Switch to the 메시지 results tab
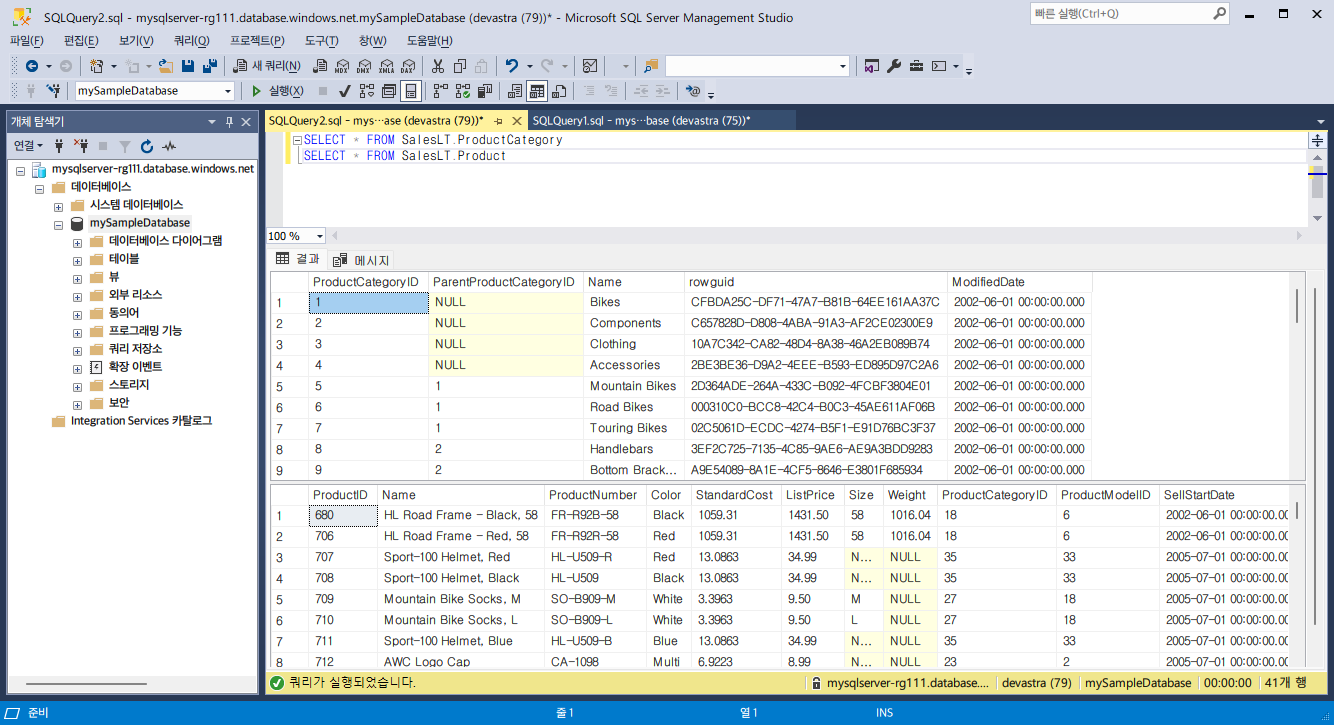Screen dimensions: 1334x725 coord(361,260)
